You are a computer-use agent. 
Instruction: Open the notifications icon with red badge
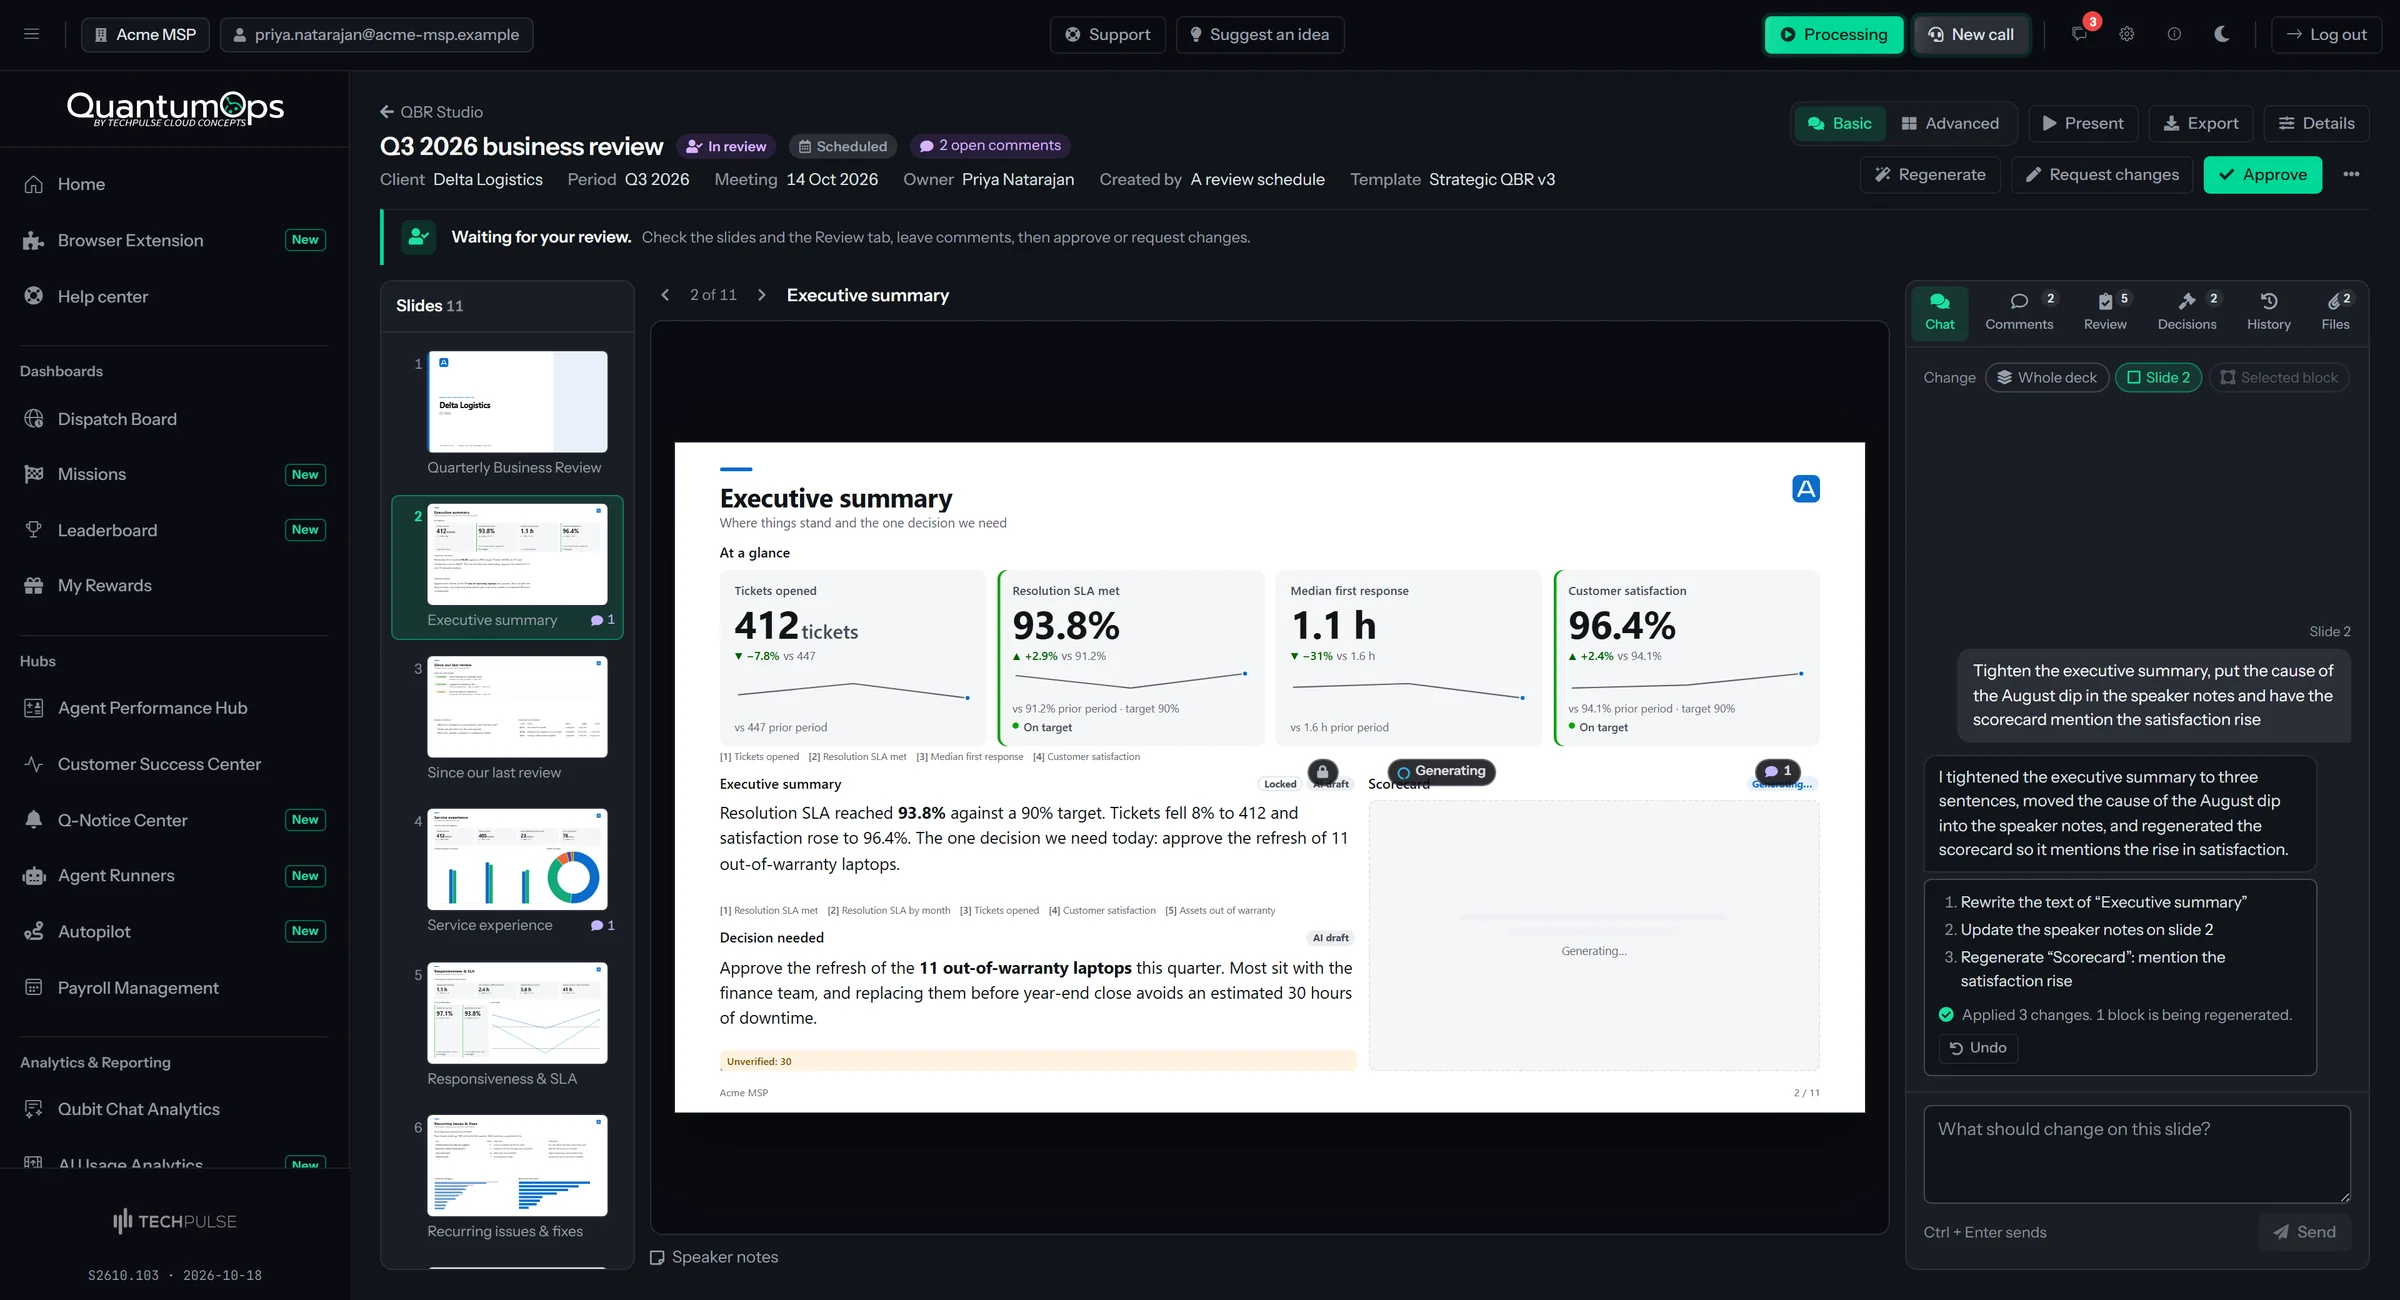(2080, 34)
